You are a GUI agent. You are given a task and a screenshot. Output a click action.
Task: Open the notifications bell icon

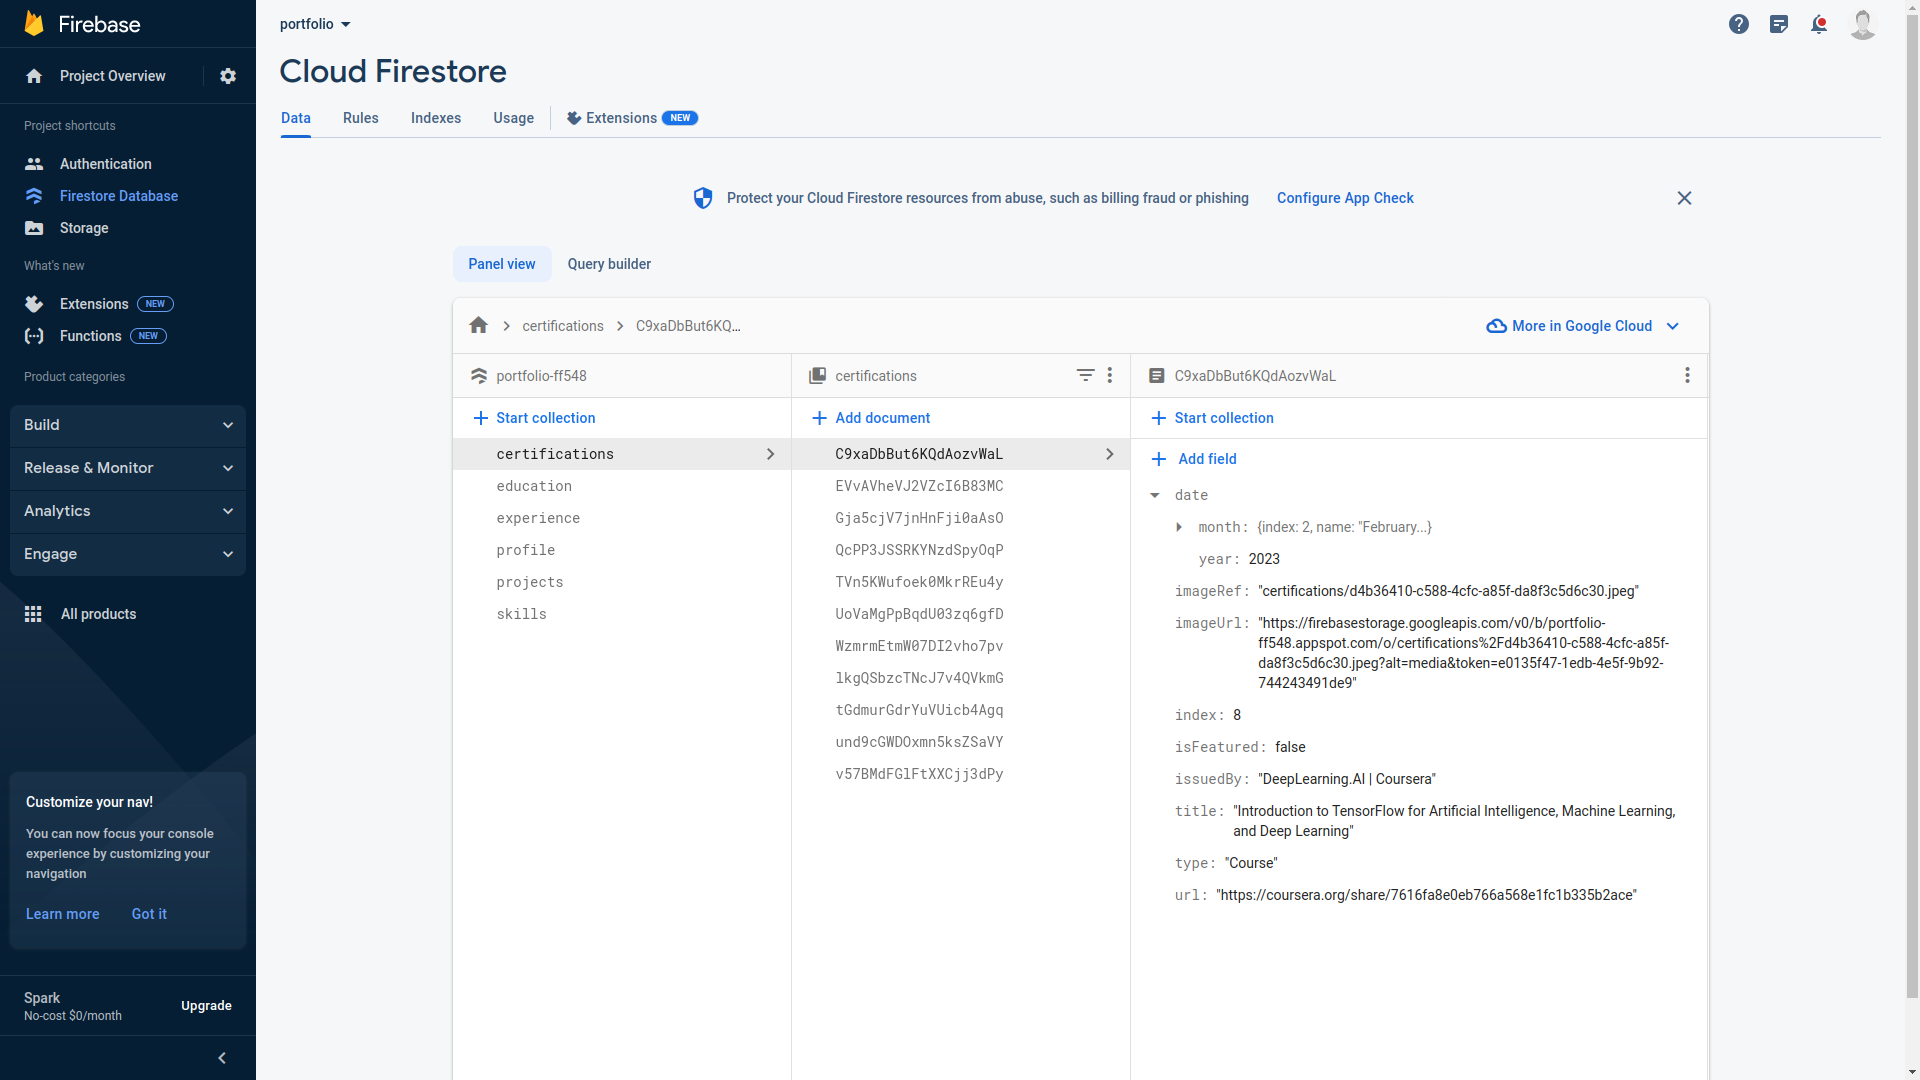coord(1818,24)
